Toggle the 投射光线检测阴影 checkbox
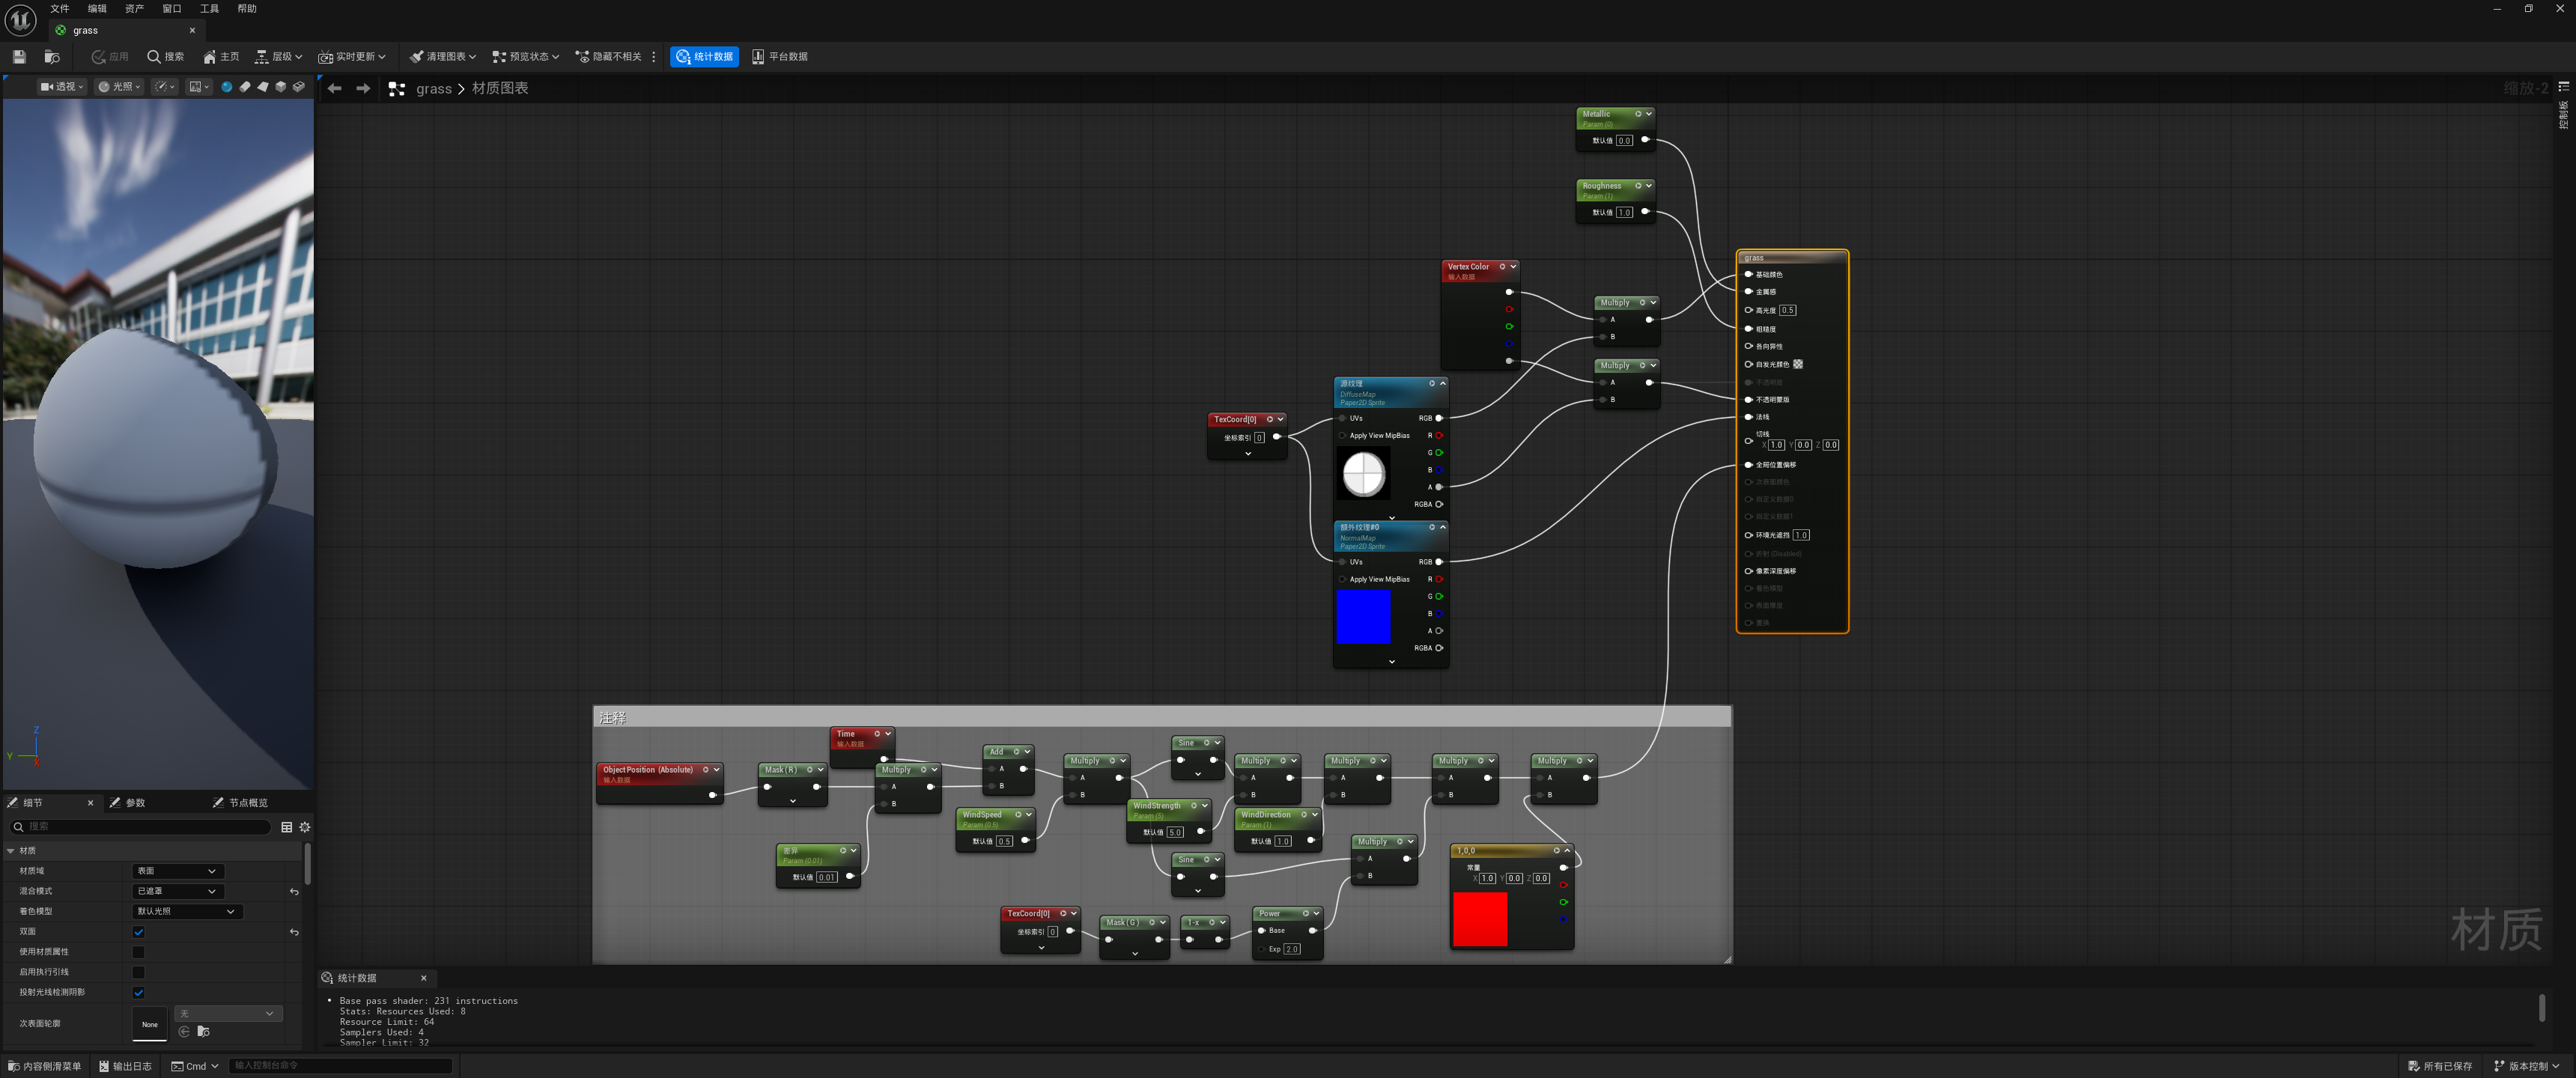The height and width of the screenshot is (1078, 2576). (139, 993)
